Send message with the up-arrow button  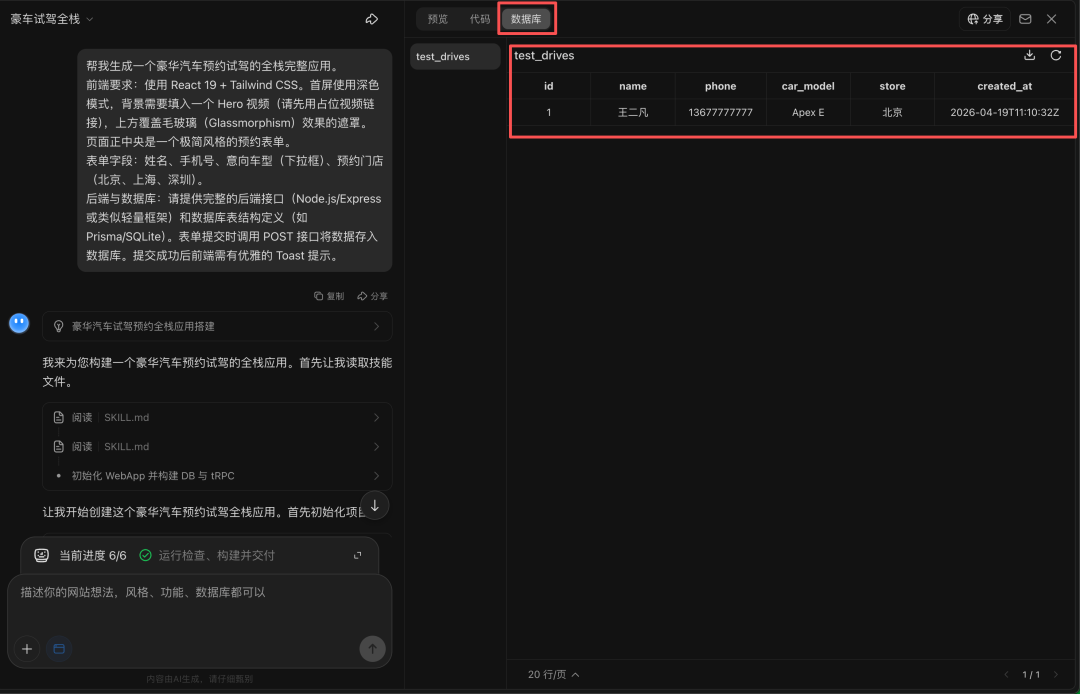(x=371, y=649)
